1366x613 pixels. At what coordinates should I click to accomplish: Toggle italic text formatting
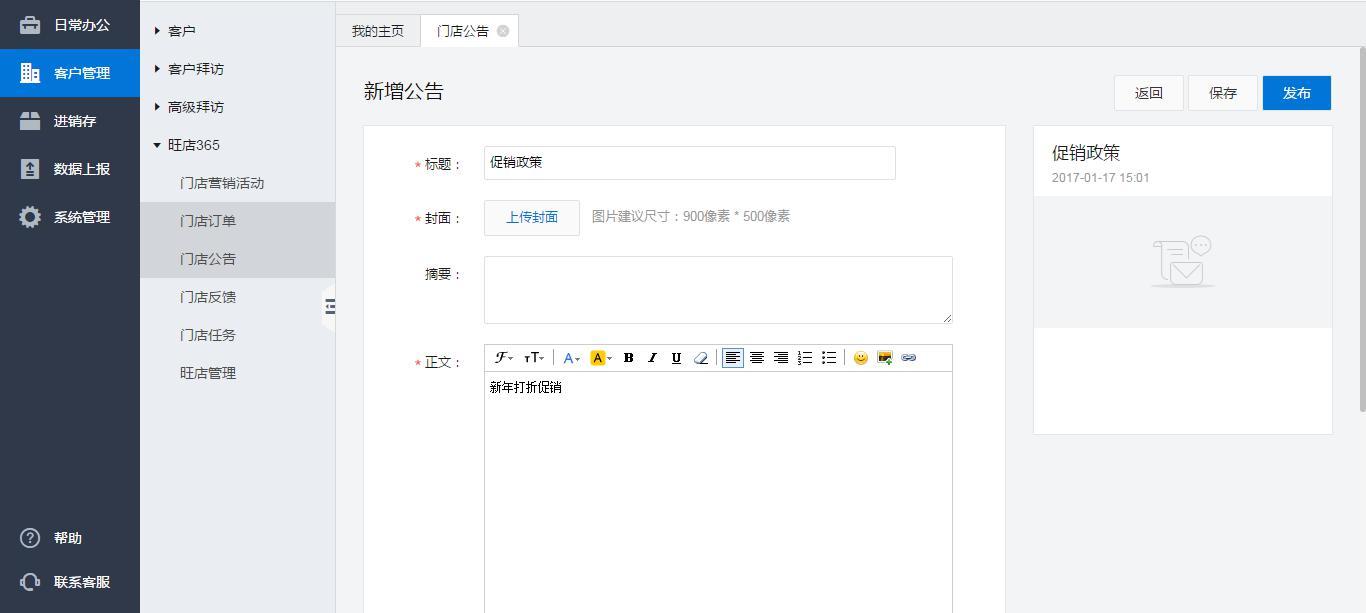[652, 358]
